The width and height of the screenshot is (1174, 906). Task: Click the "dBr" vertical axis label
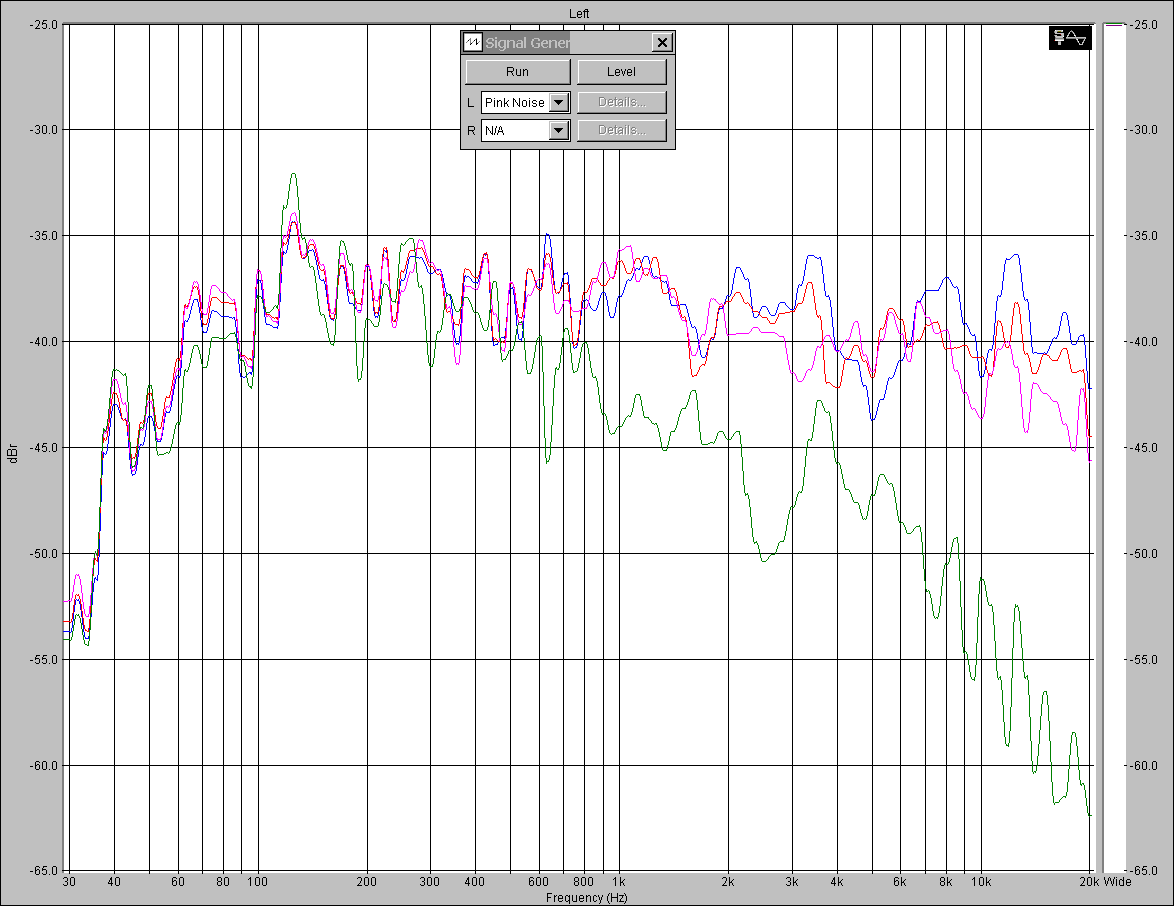pos(13,453)
